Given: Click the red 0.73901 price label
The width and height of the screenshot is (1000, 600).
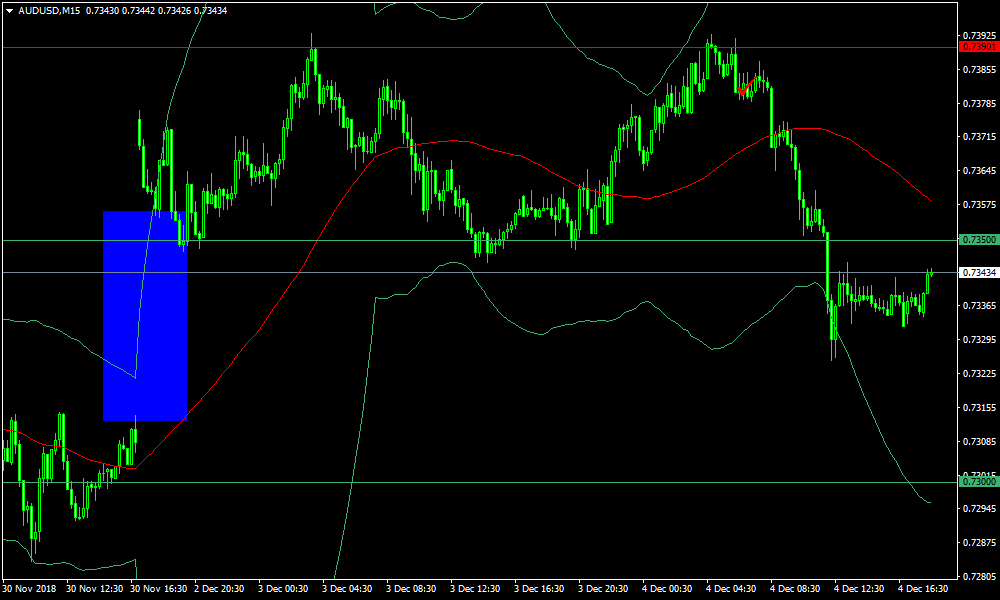Looking at the screenshot, I should pos(979,47).
